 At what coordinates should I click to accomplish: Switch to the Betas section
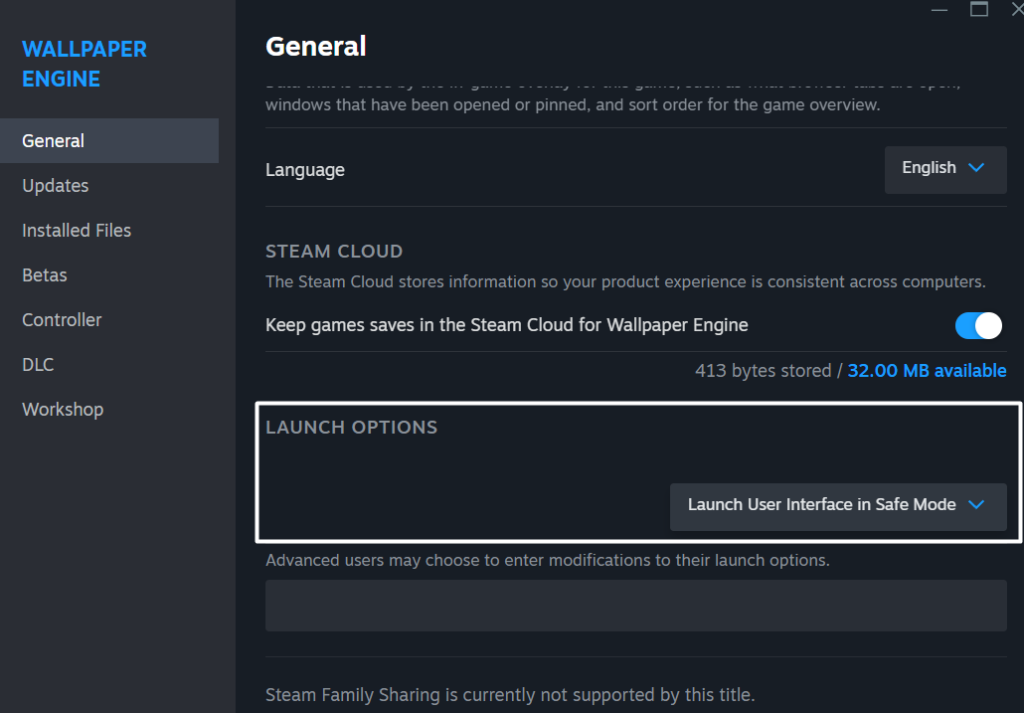pos(45,275)
